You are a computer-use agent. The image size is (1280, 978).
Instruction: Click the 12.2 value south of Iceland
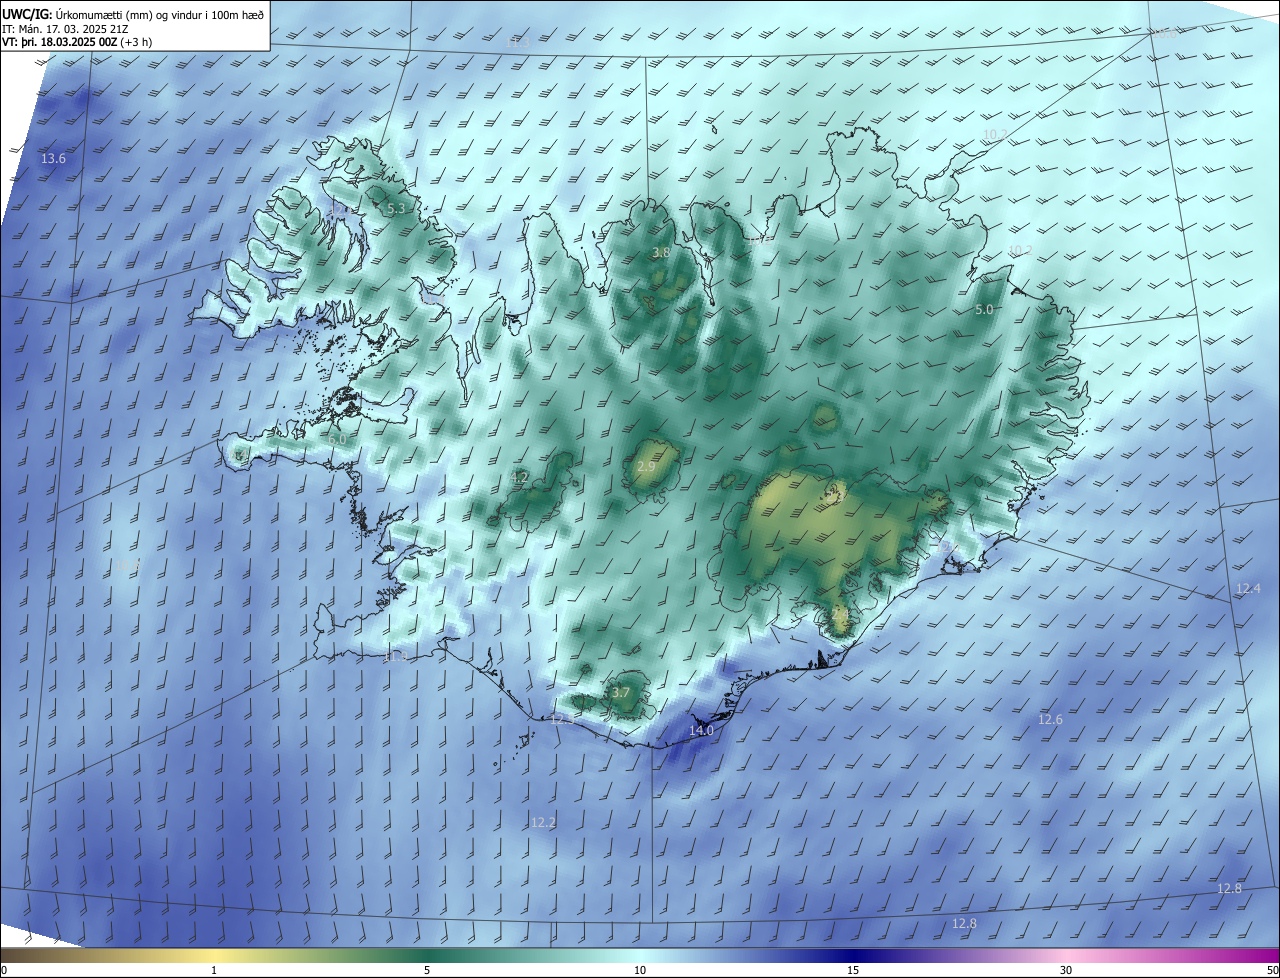click(x=543, y=823)
